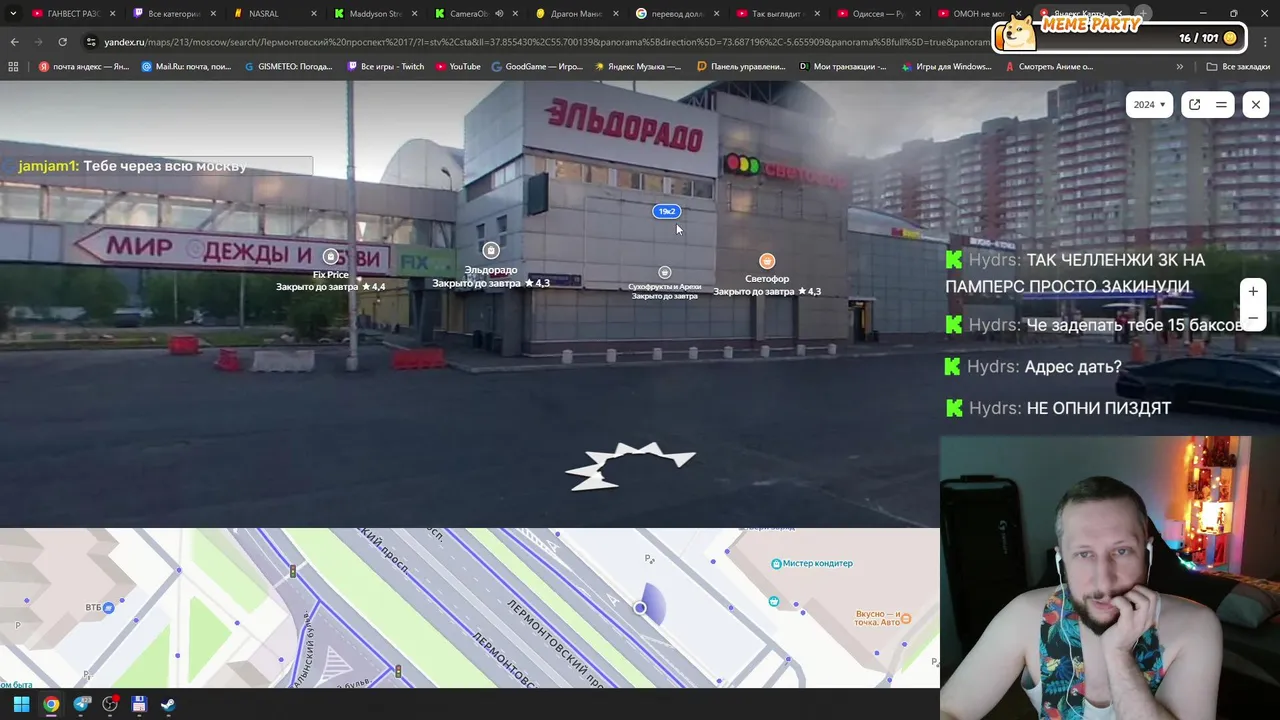Click the panorama share/open-in-new icon

[x=1194, y=104]
